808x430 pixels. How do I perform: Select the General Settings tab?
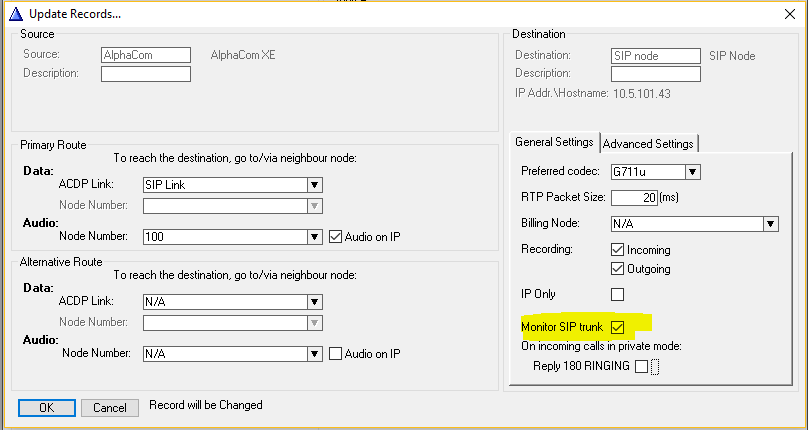tap(553, 142)
